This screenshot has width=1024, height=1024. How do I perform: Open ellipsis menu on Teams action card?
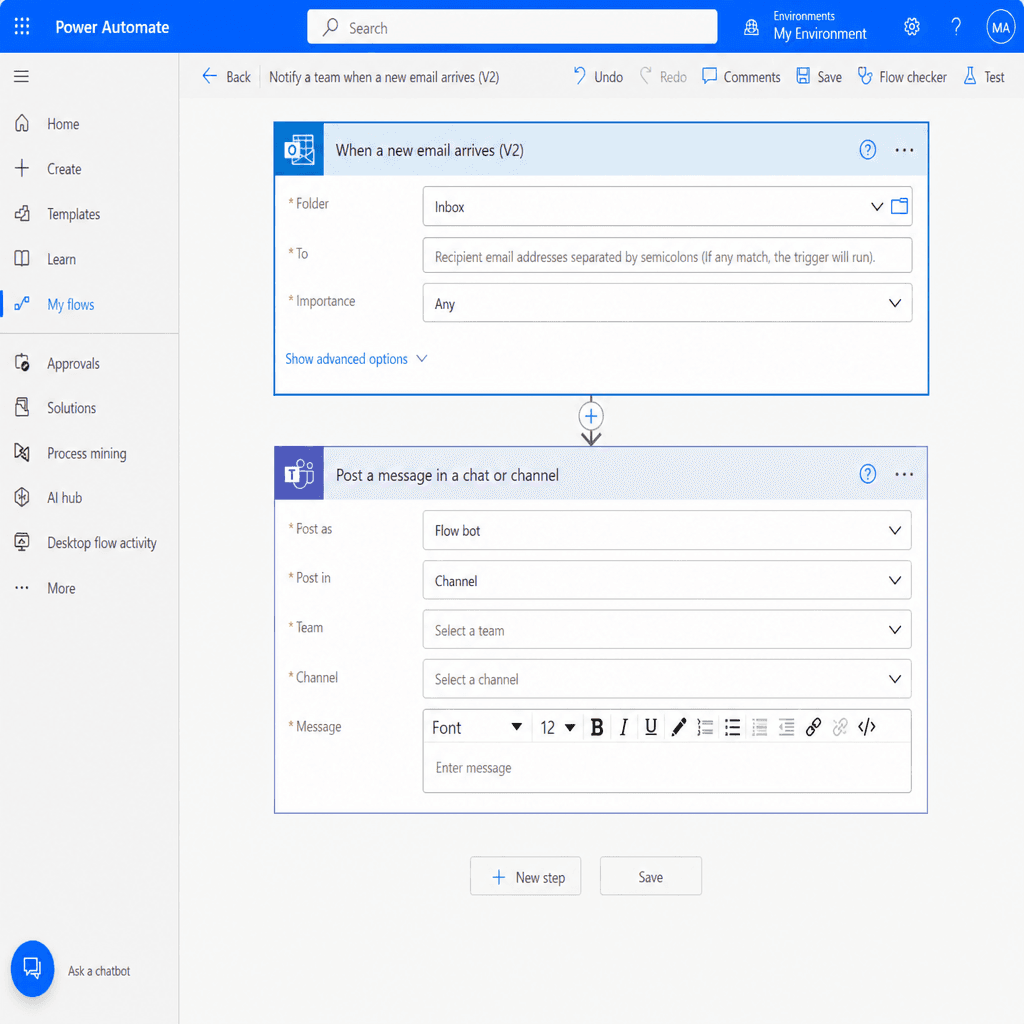click(x=904, y=474)
